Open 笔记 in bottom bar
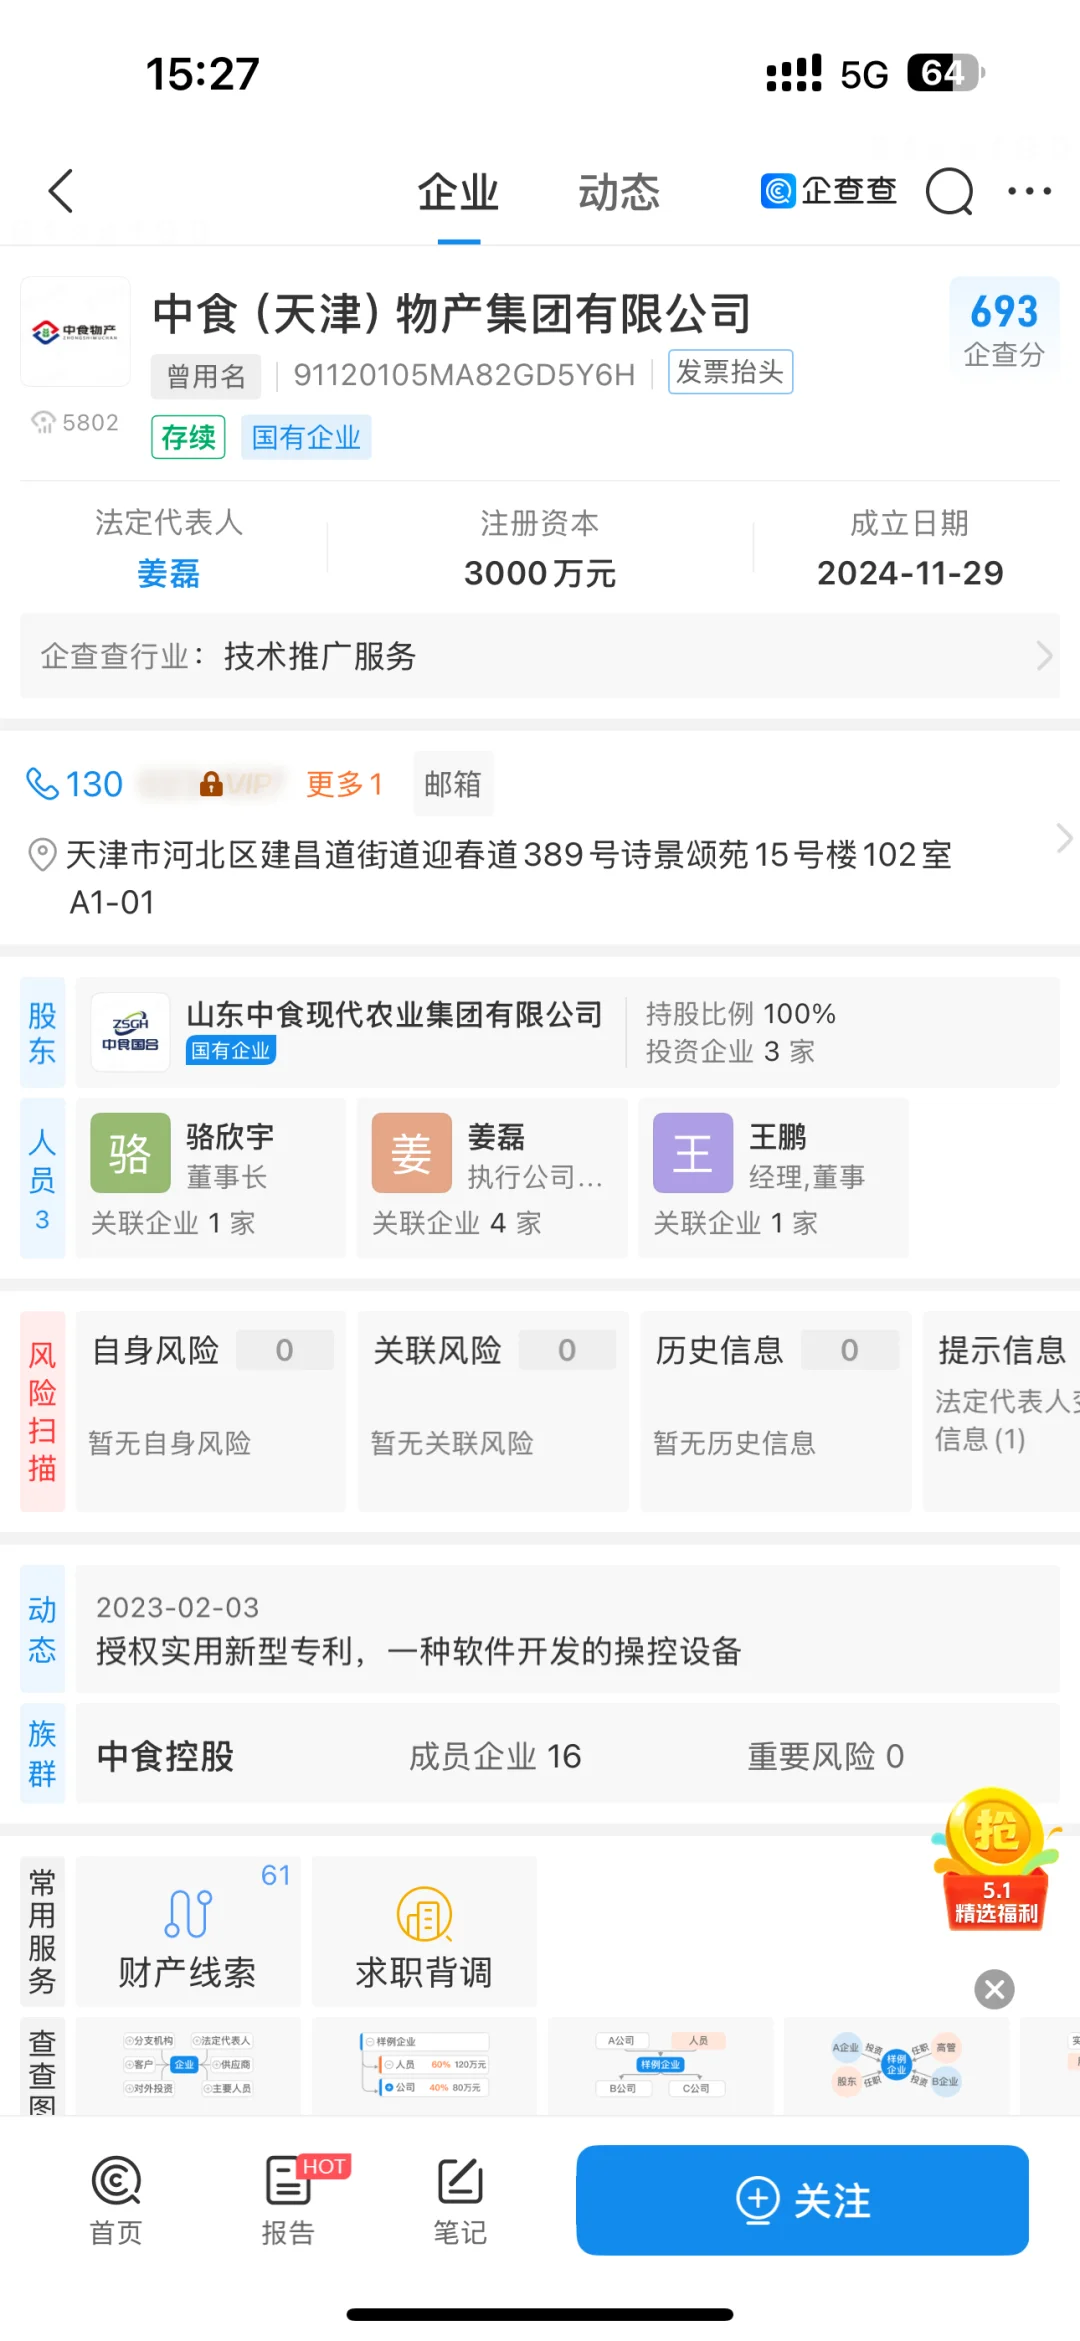 point(460,2200)
